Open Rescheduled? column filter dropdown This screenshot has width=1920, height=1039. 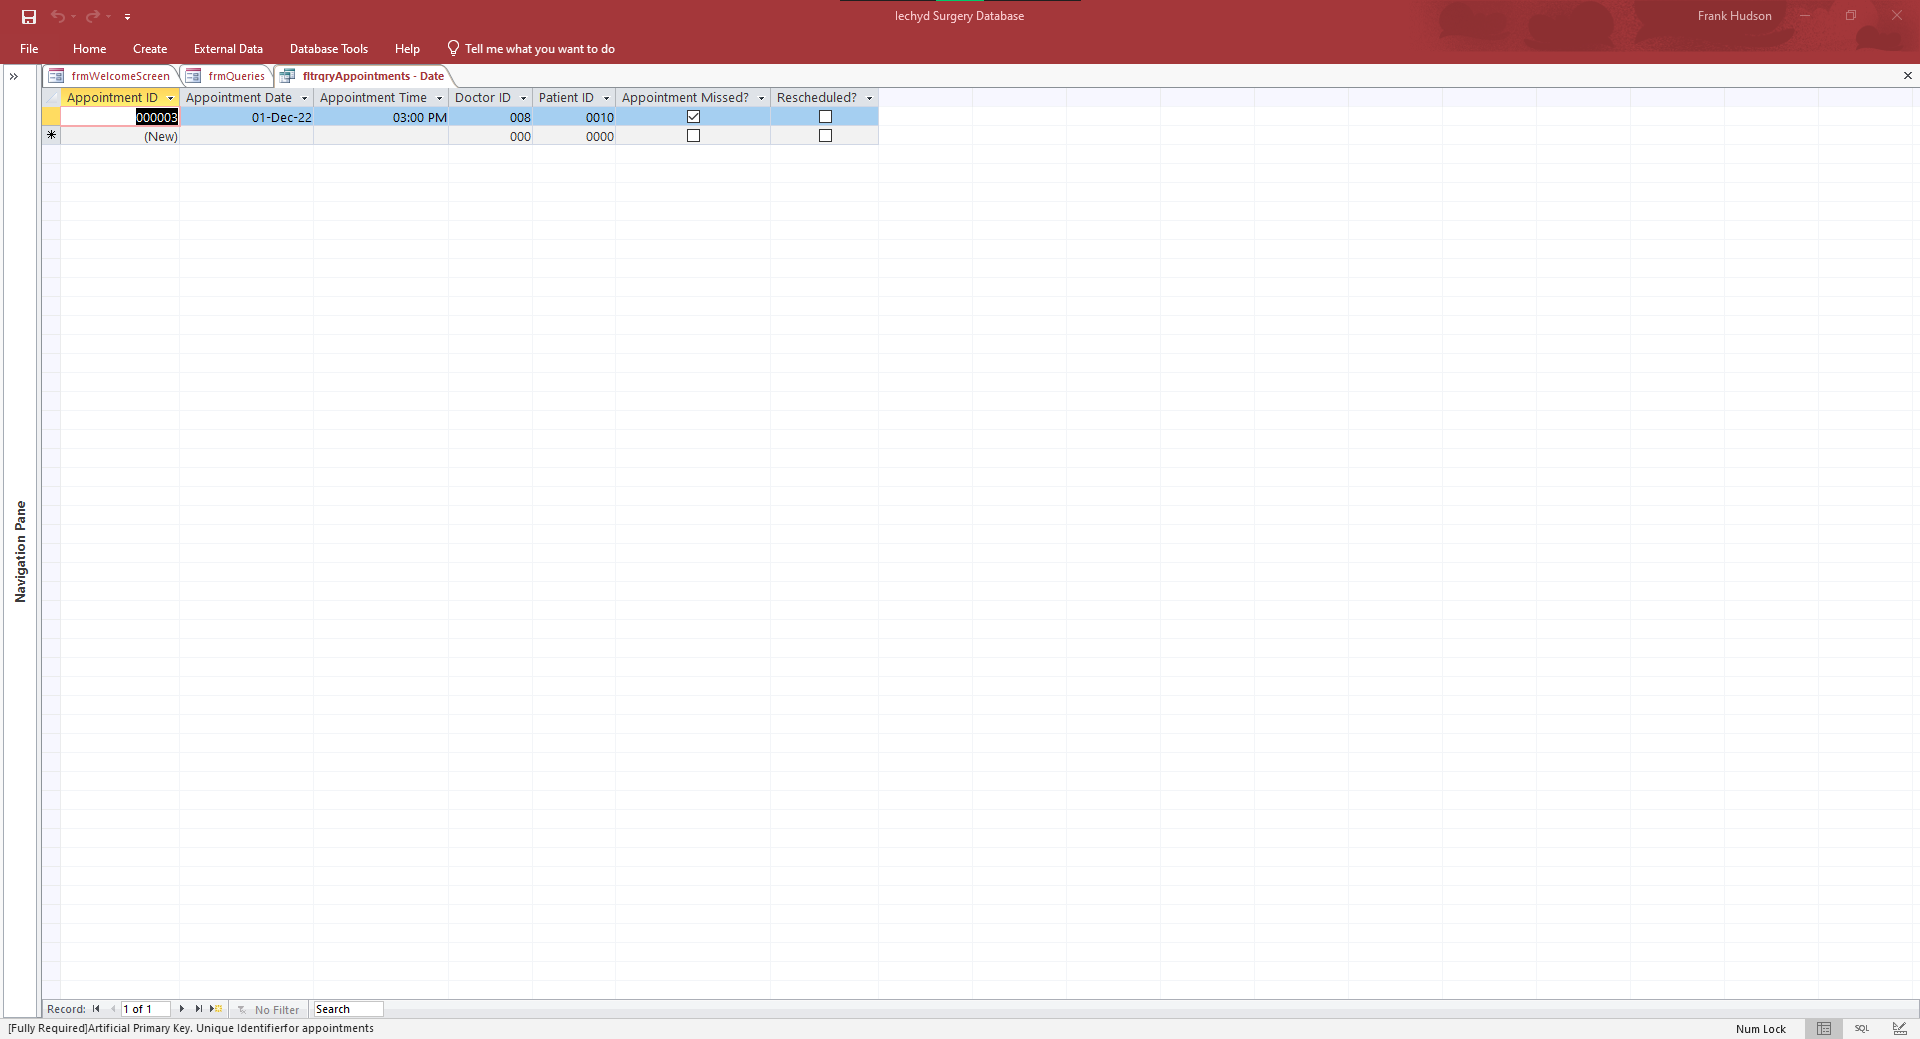click(x=869, y=98)
